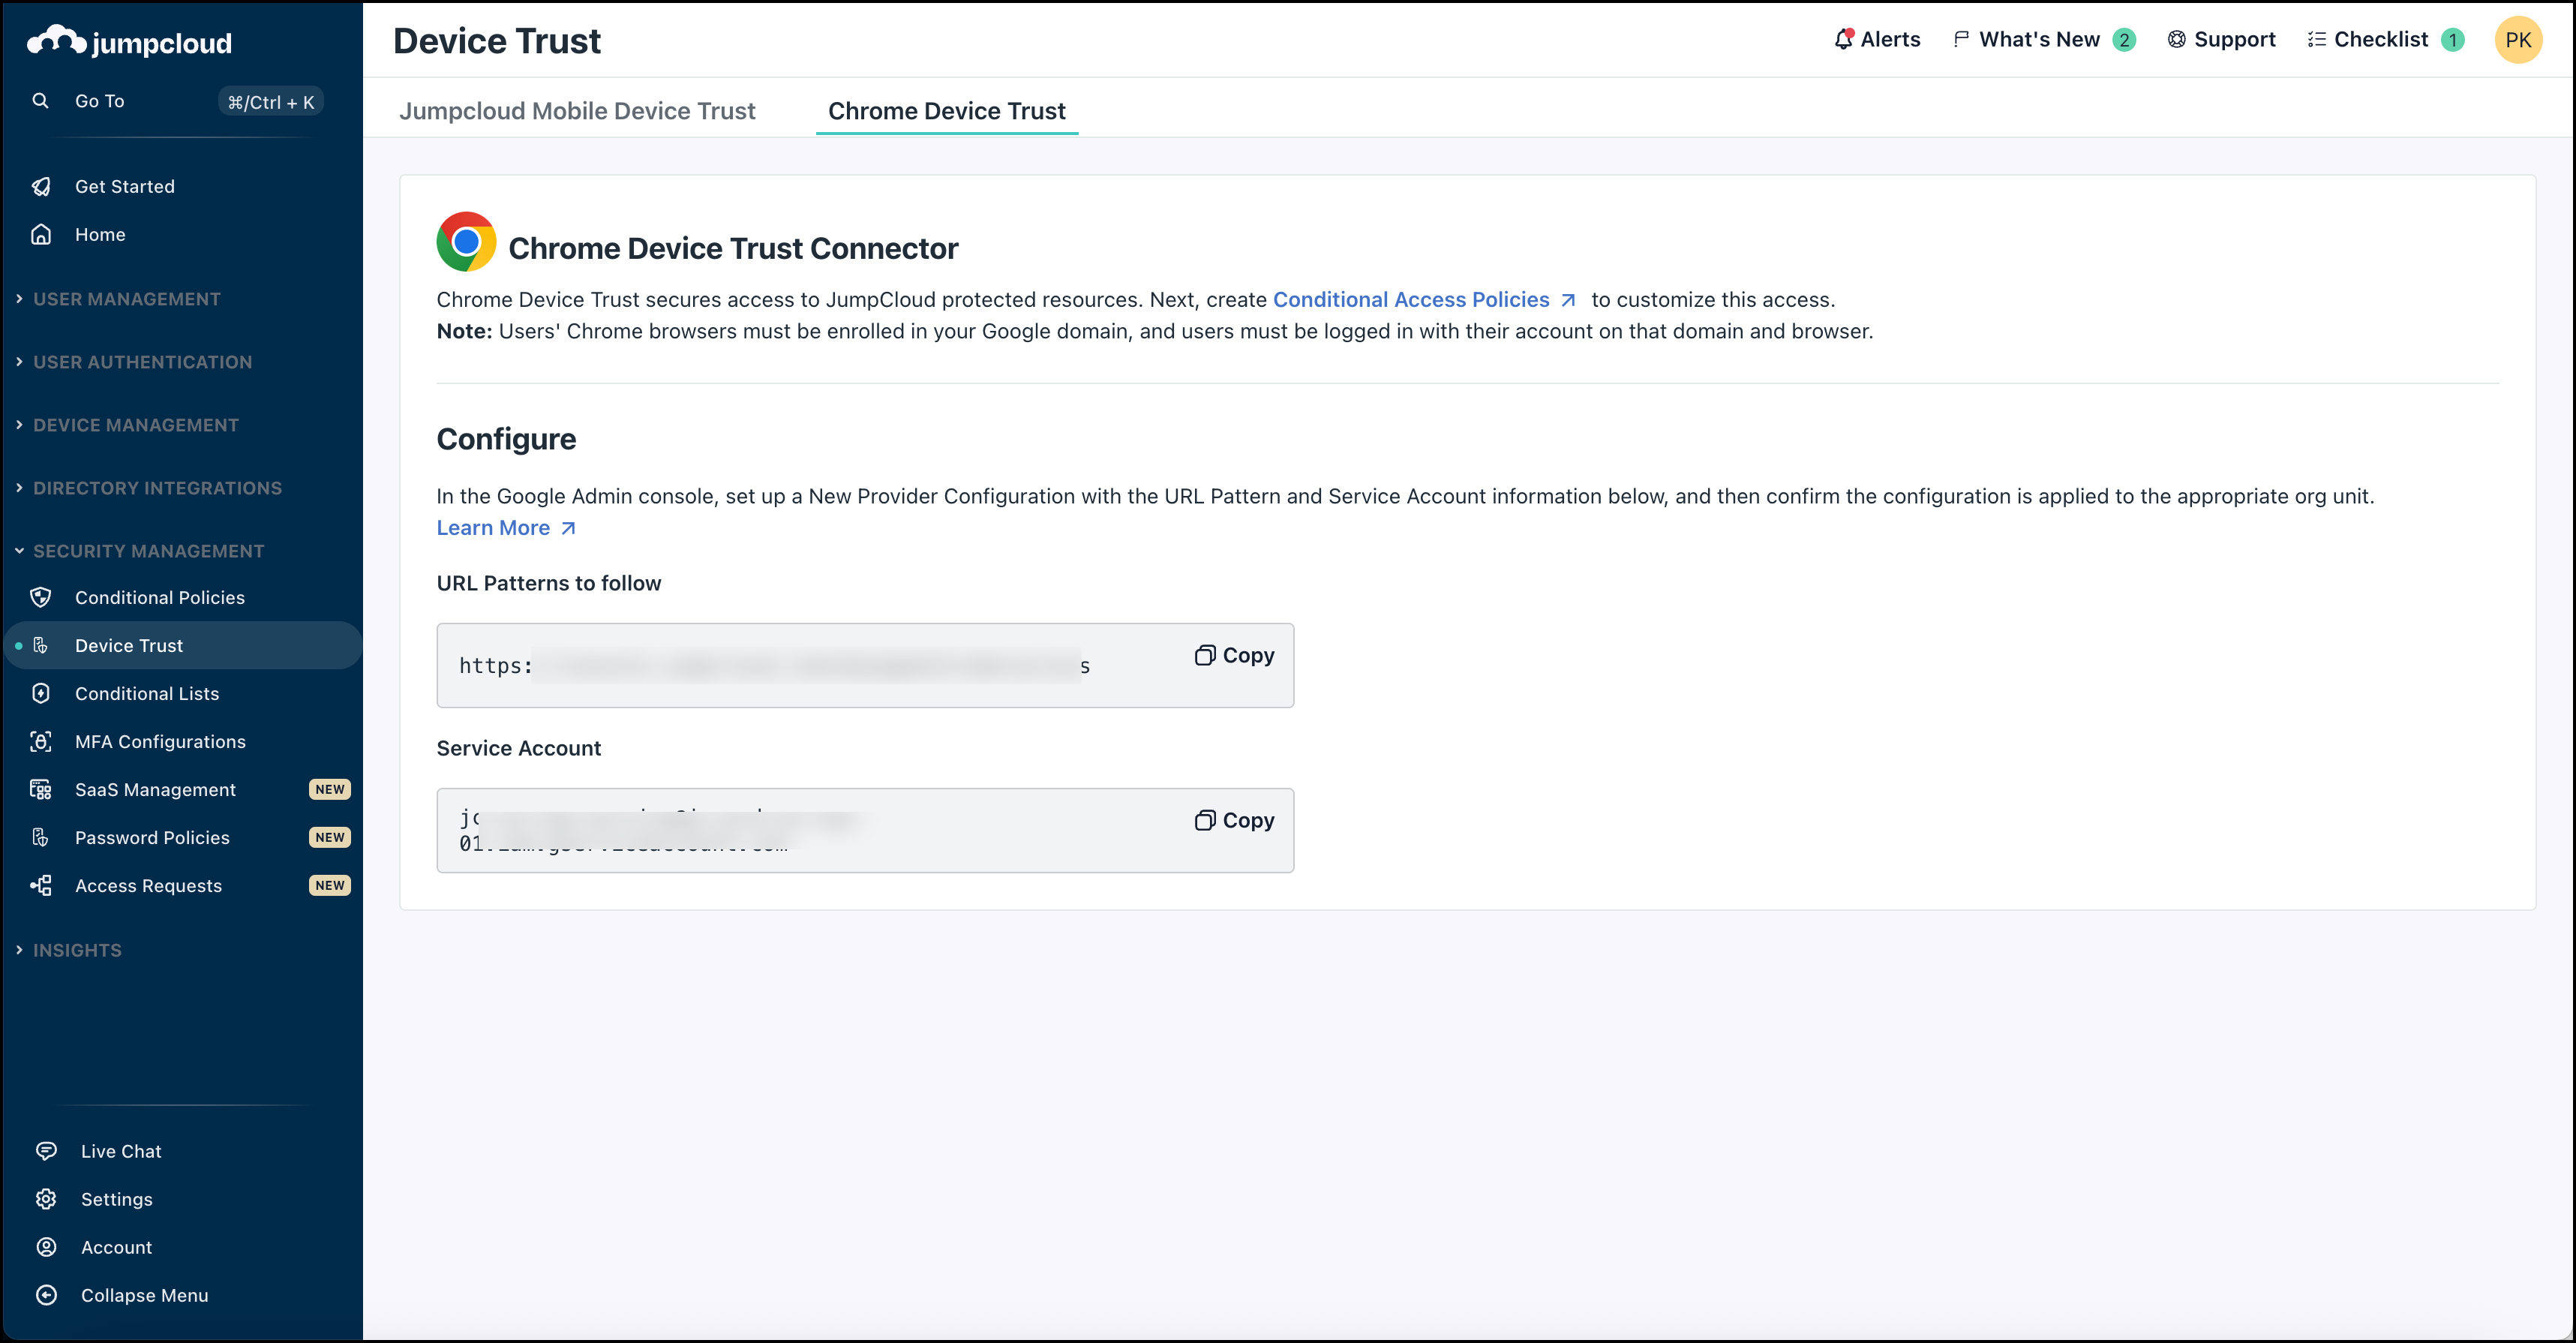Open Get Started rocket icon
This screenshot has height=1343, width=2576.
point(41,186)
